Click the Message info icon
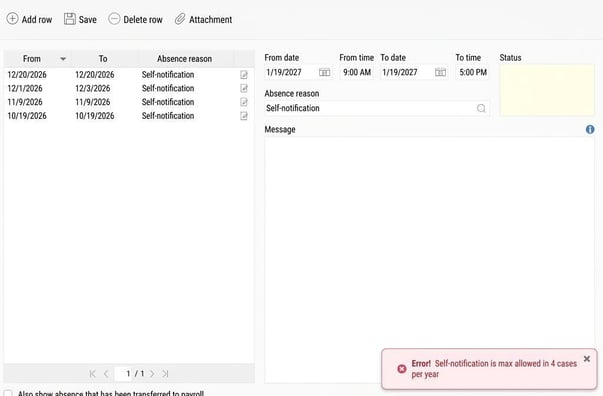 (x=590, y=130)
